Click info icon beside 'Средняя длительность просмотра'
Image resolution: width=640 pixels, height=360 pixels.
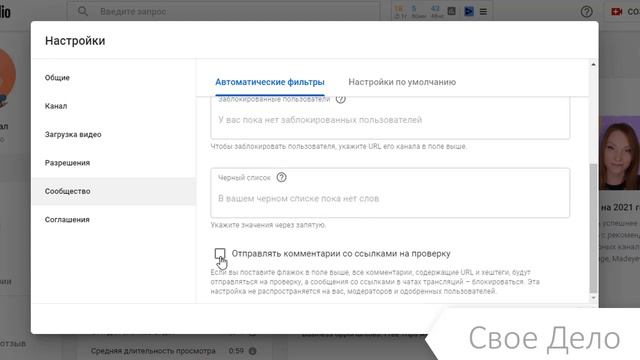[x=253, y=351]
